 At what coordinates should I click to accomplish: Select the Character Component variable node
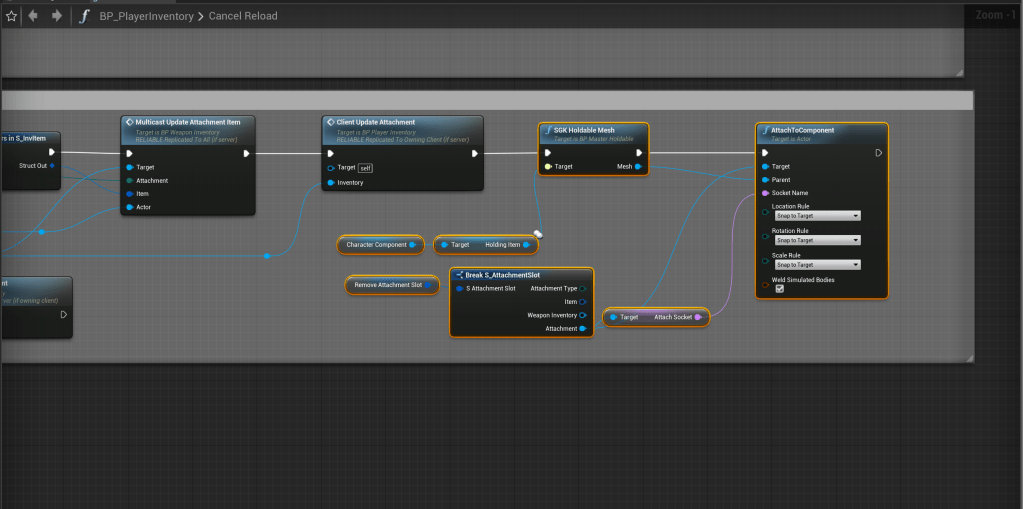click(380, 245)
